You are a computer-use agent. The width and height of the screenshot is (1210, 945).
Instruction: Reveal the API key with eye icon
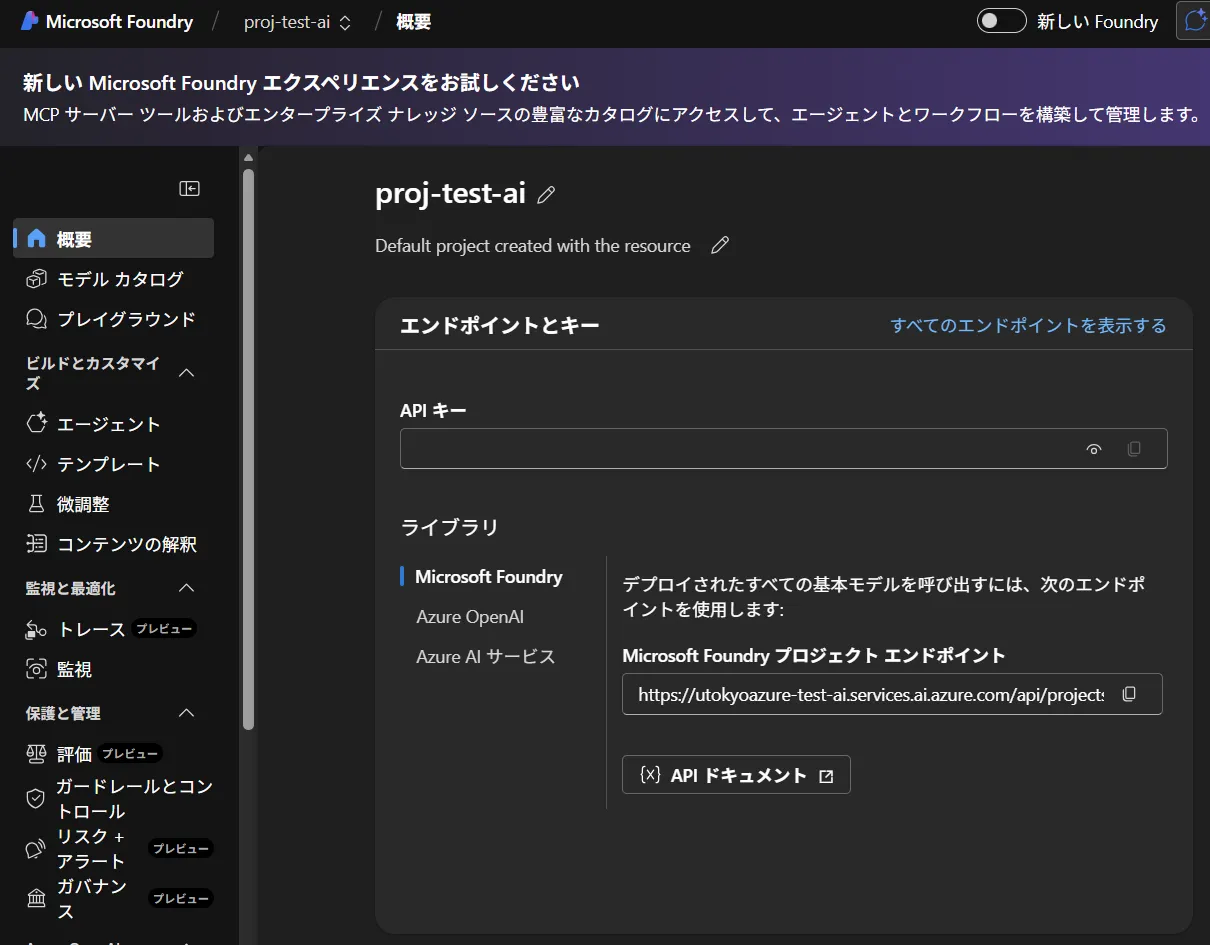[x=1093, y=449]
